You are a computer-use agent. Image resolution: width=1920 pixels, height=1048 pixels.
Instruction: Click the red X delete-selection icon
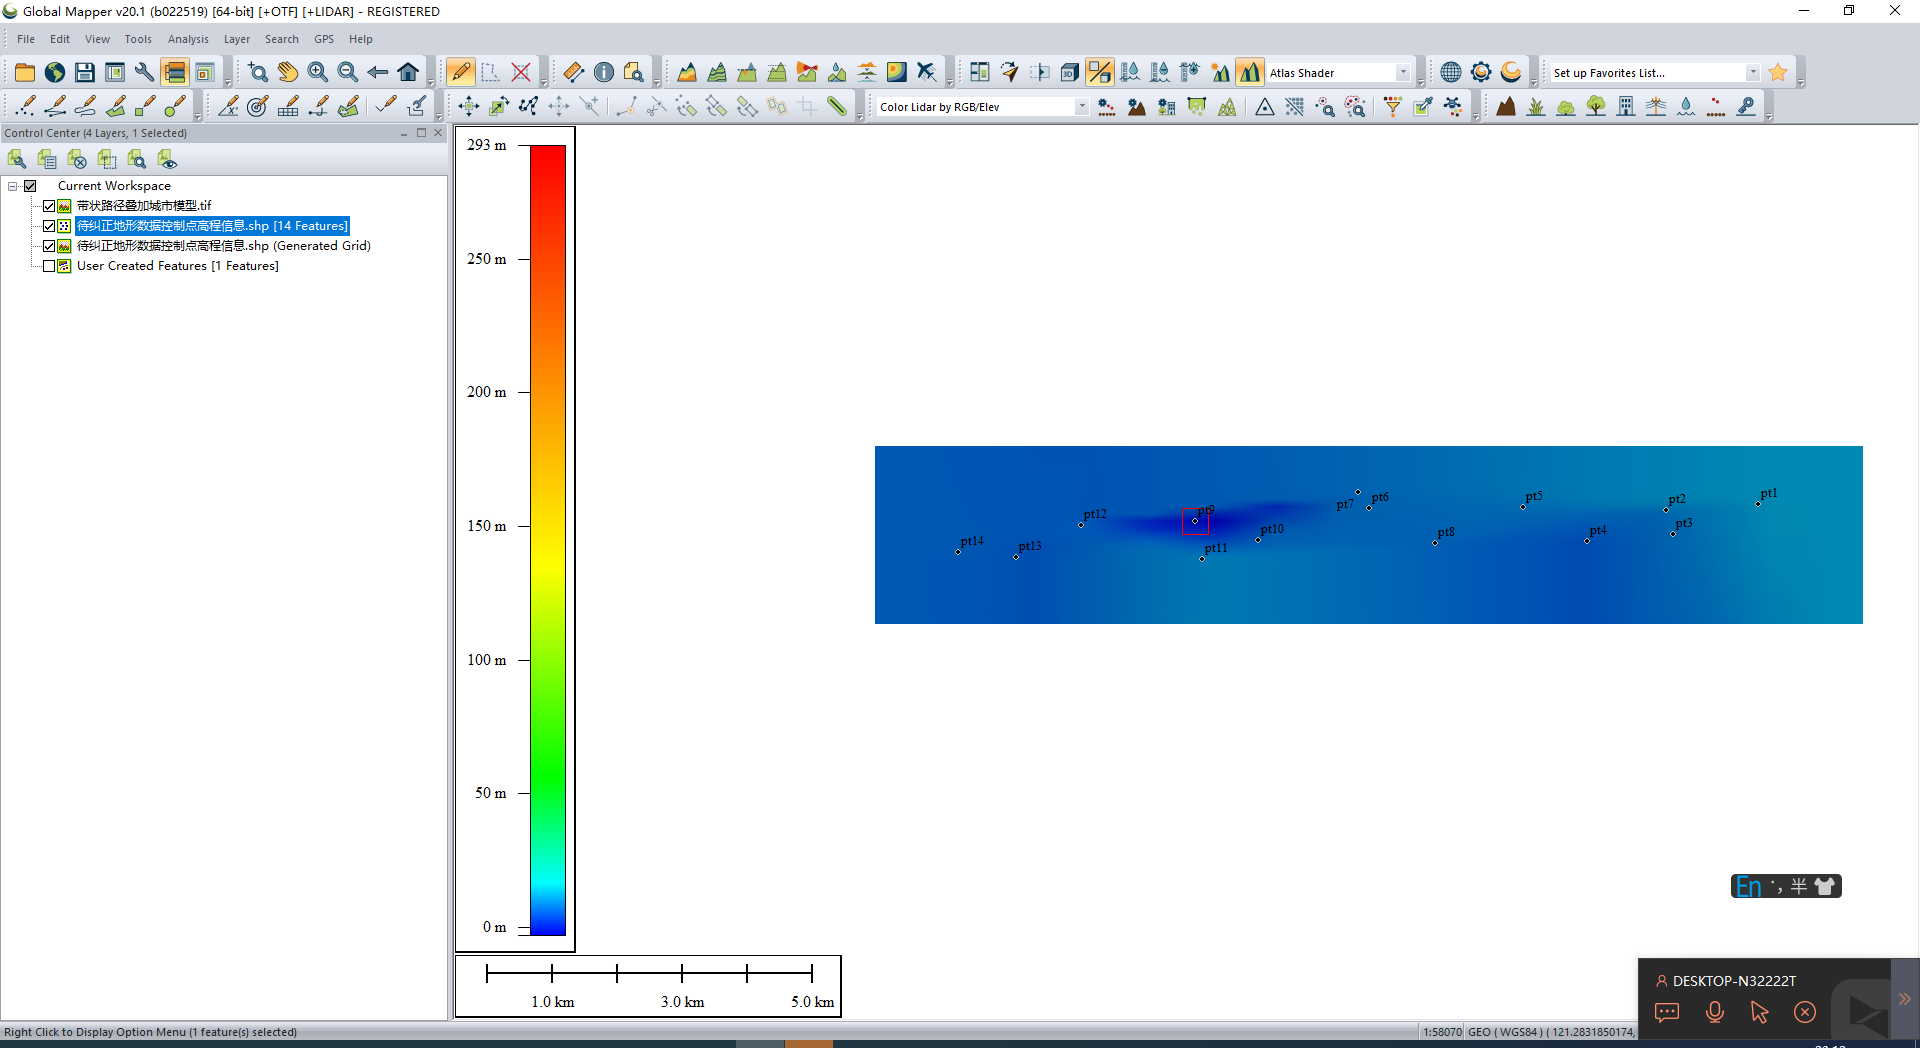(x=521, y=72)
